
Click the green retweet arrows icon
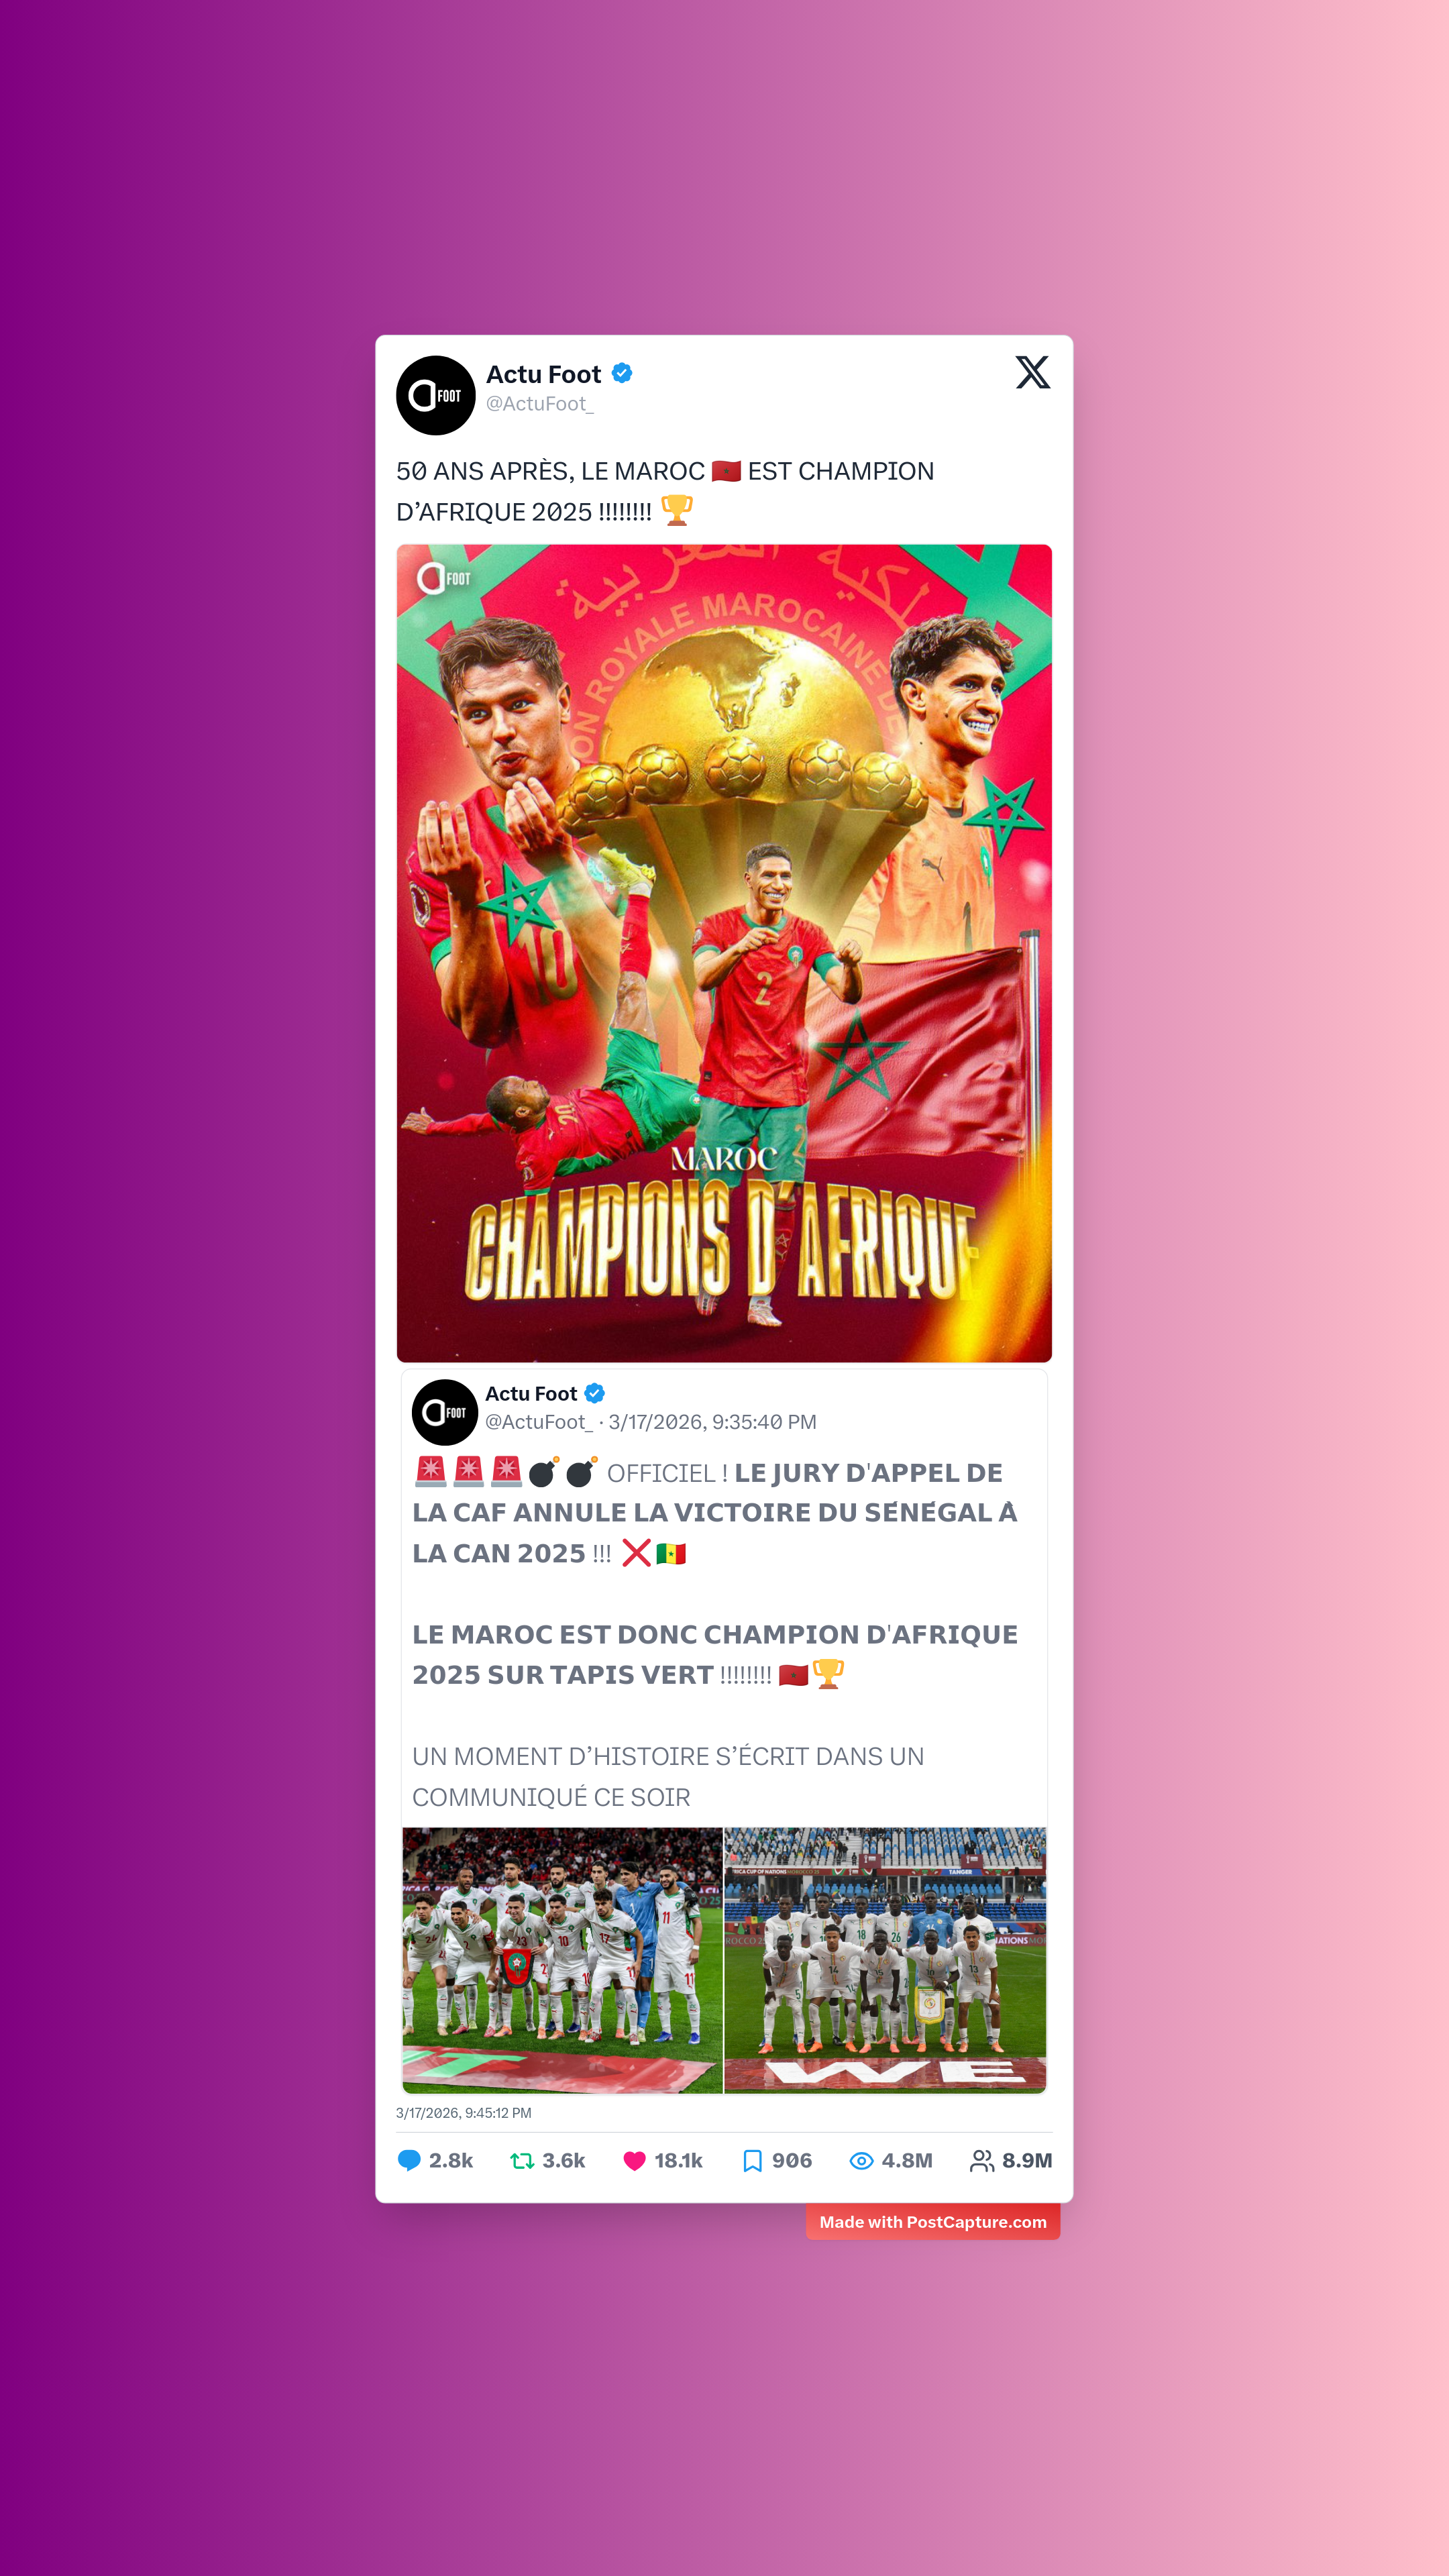point(522,2160)
